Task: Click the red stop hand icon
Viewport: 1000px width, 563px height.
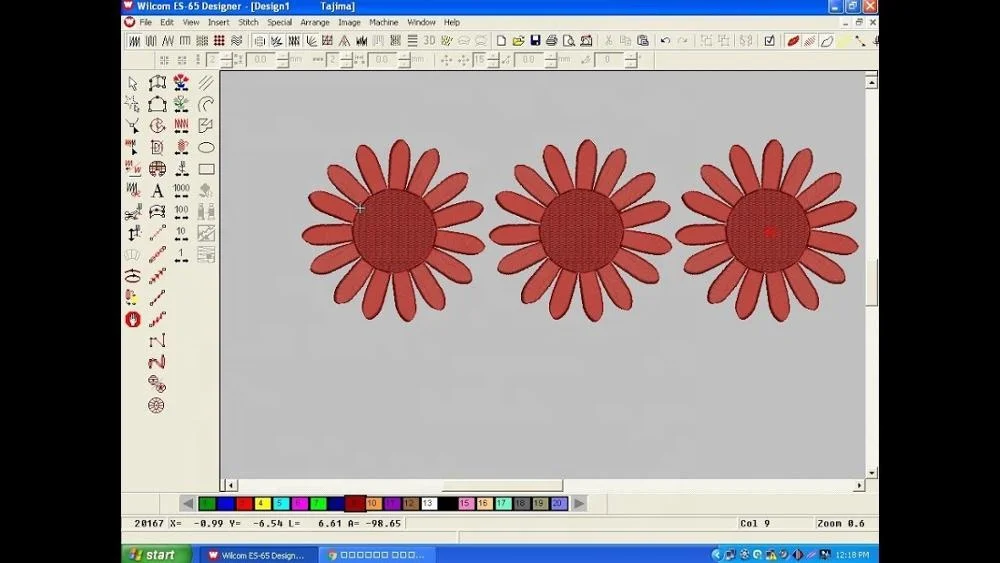Action: click(x=133, y=319)
